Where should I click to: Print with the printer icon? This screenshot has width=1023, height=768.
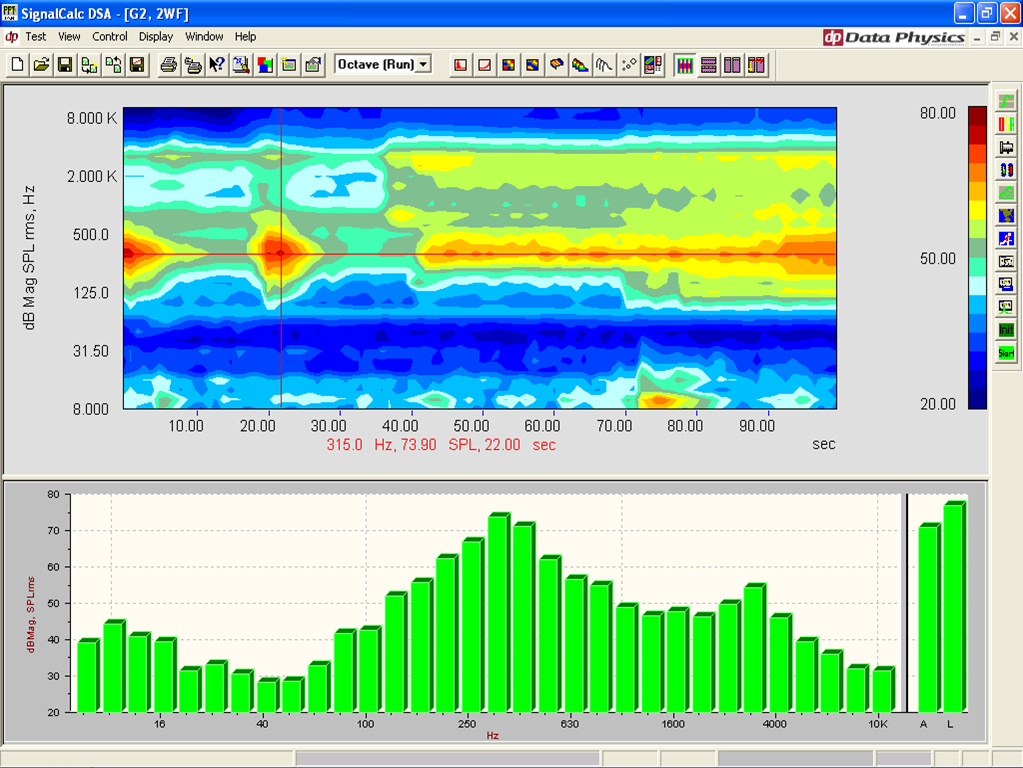pyautogui.click(x=168, y=65)
